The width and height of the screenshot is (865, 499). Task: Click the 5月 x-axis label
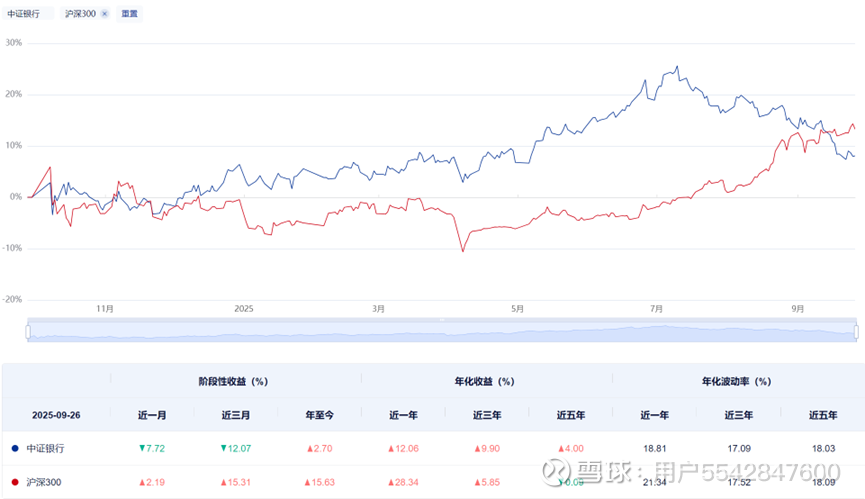click(x=517, y=309)
